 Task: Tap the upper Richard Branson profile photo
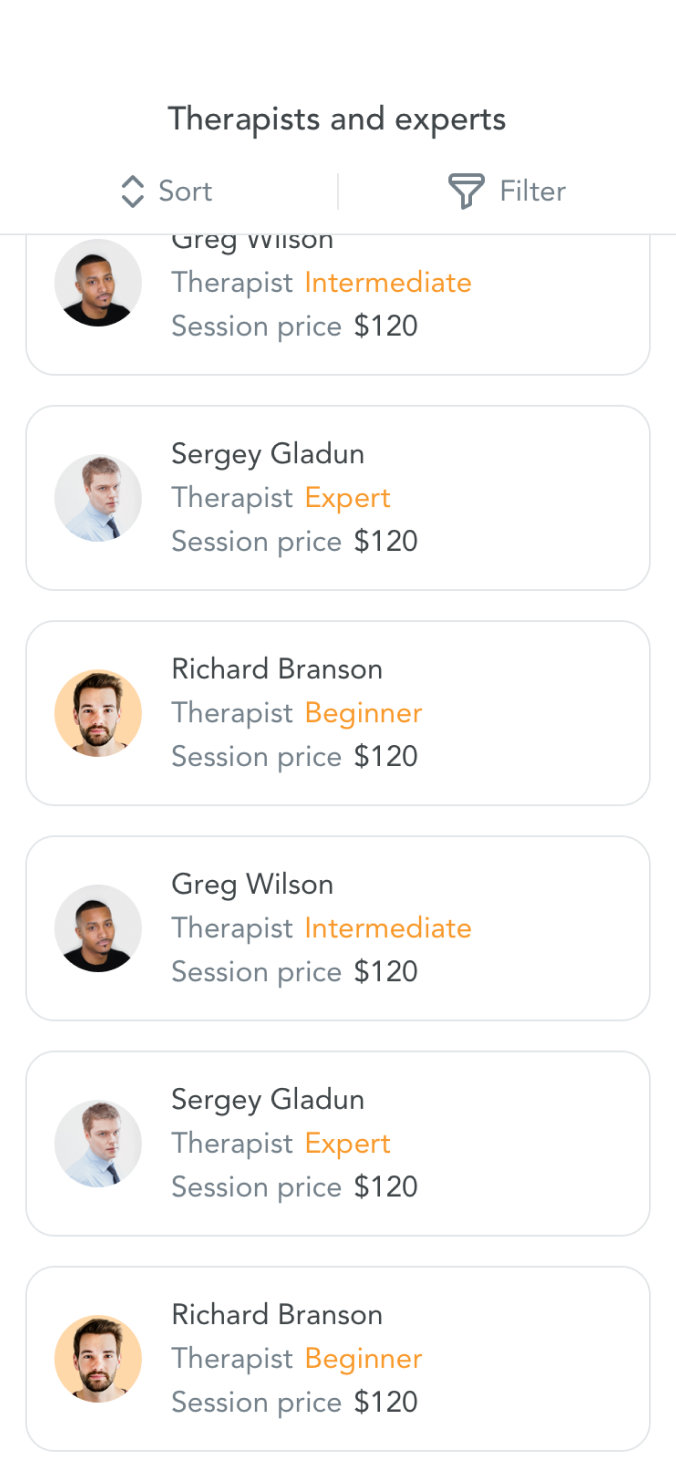(98, 713)
